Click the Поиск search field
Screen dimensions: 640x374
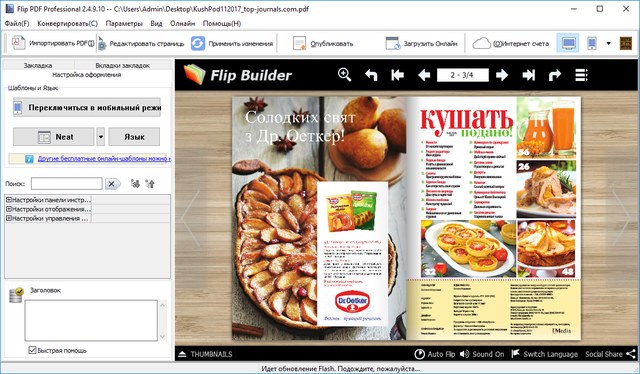[x=67, y=184]
